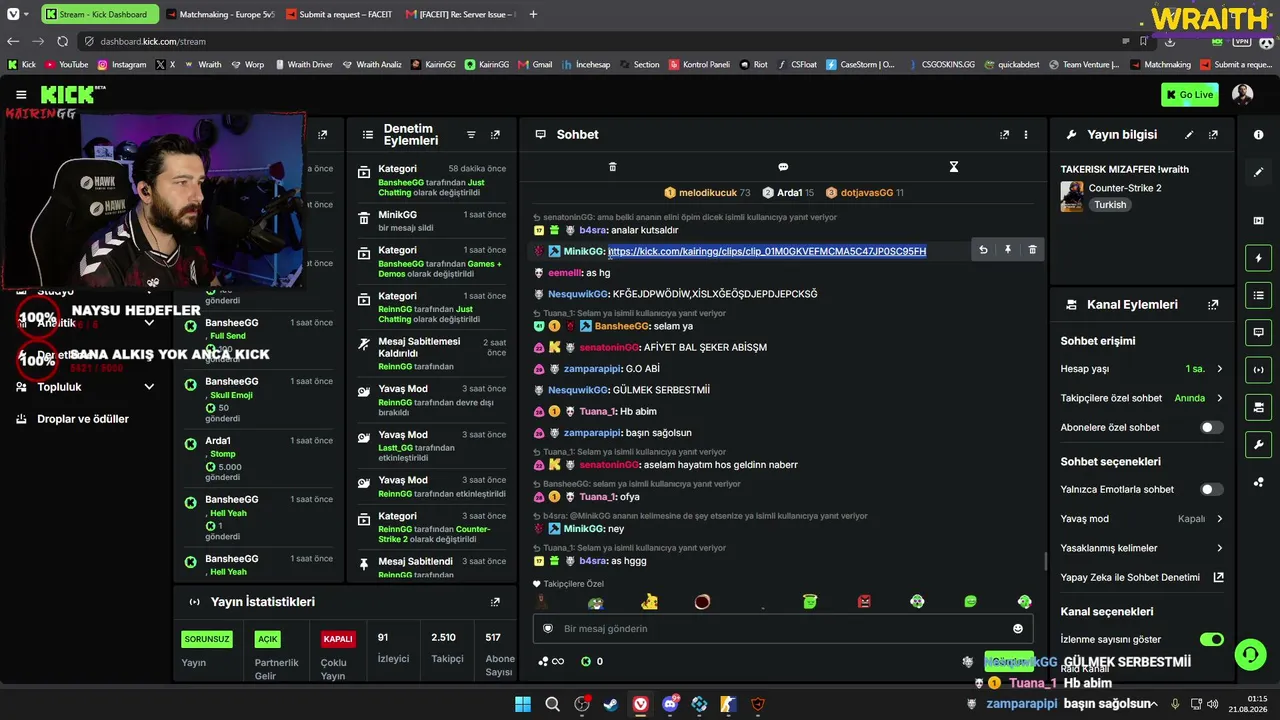This screenshot has height=720, width=1280.
Task: Open the filter in Denetim Eylemleri header
Action: click(x=471, y=135)
